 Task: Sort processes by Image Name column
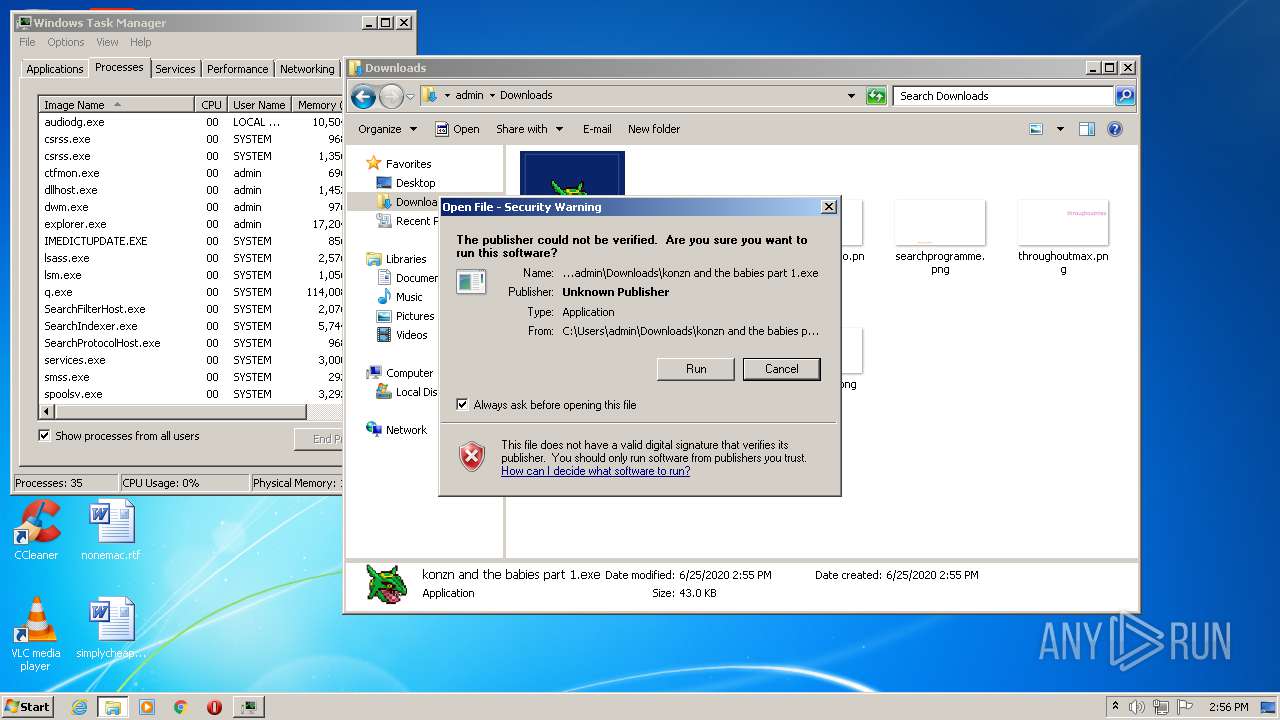point(117,105)
